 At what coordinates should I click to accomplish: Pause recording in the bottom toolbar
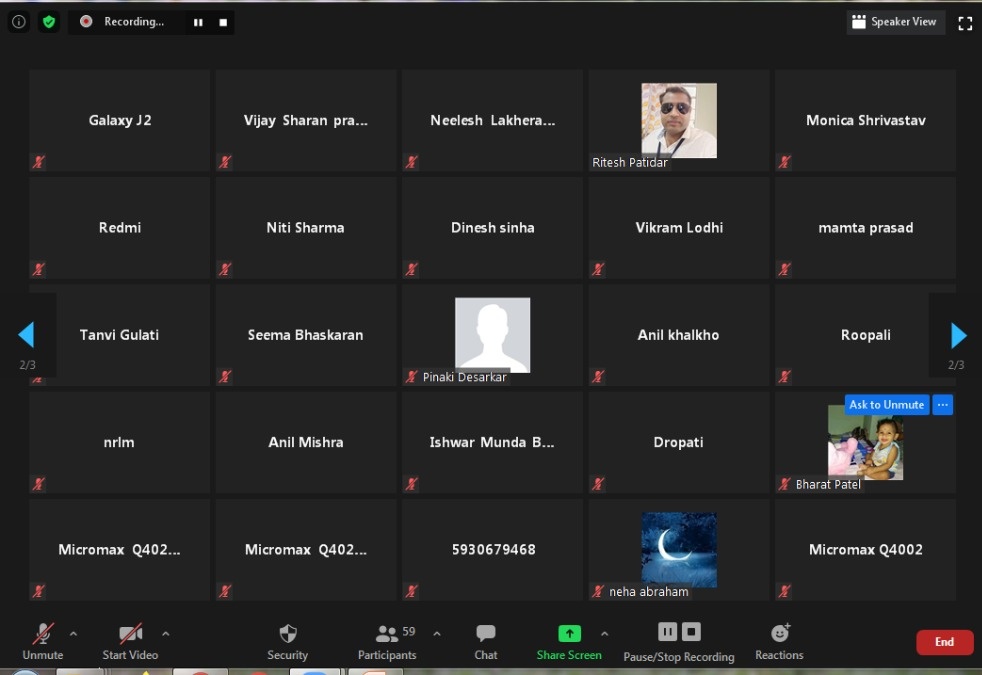(x=667, y=632)
